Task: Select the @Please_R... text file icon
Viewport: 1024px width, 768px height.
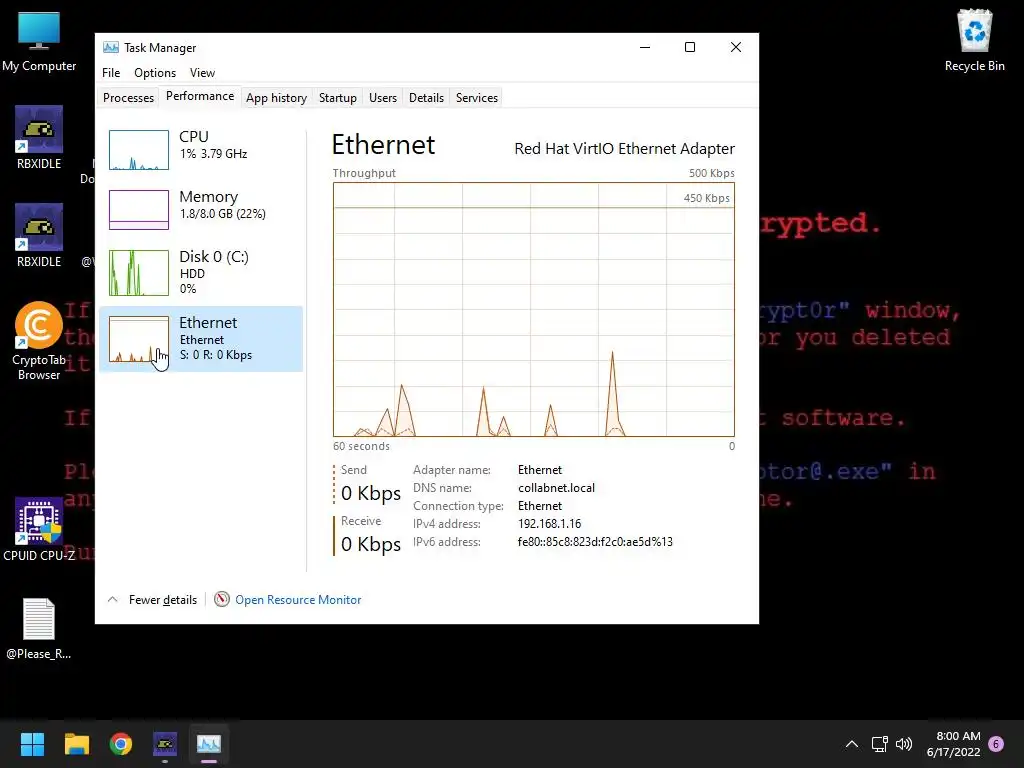Action: 39,629
